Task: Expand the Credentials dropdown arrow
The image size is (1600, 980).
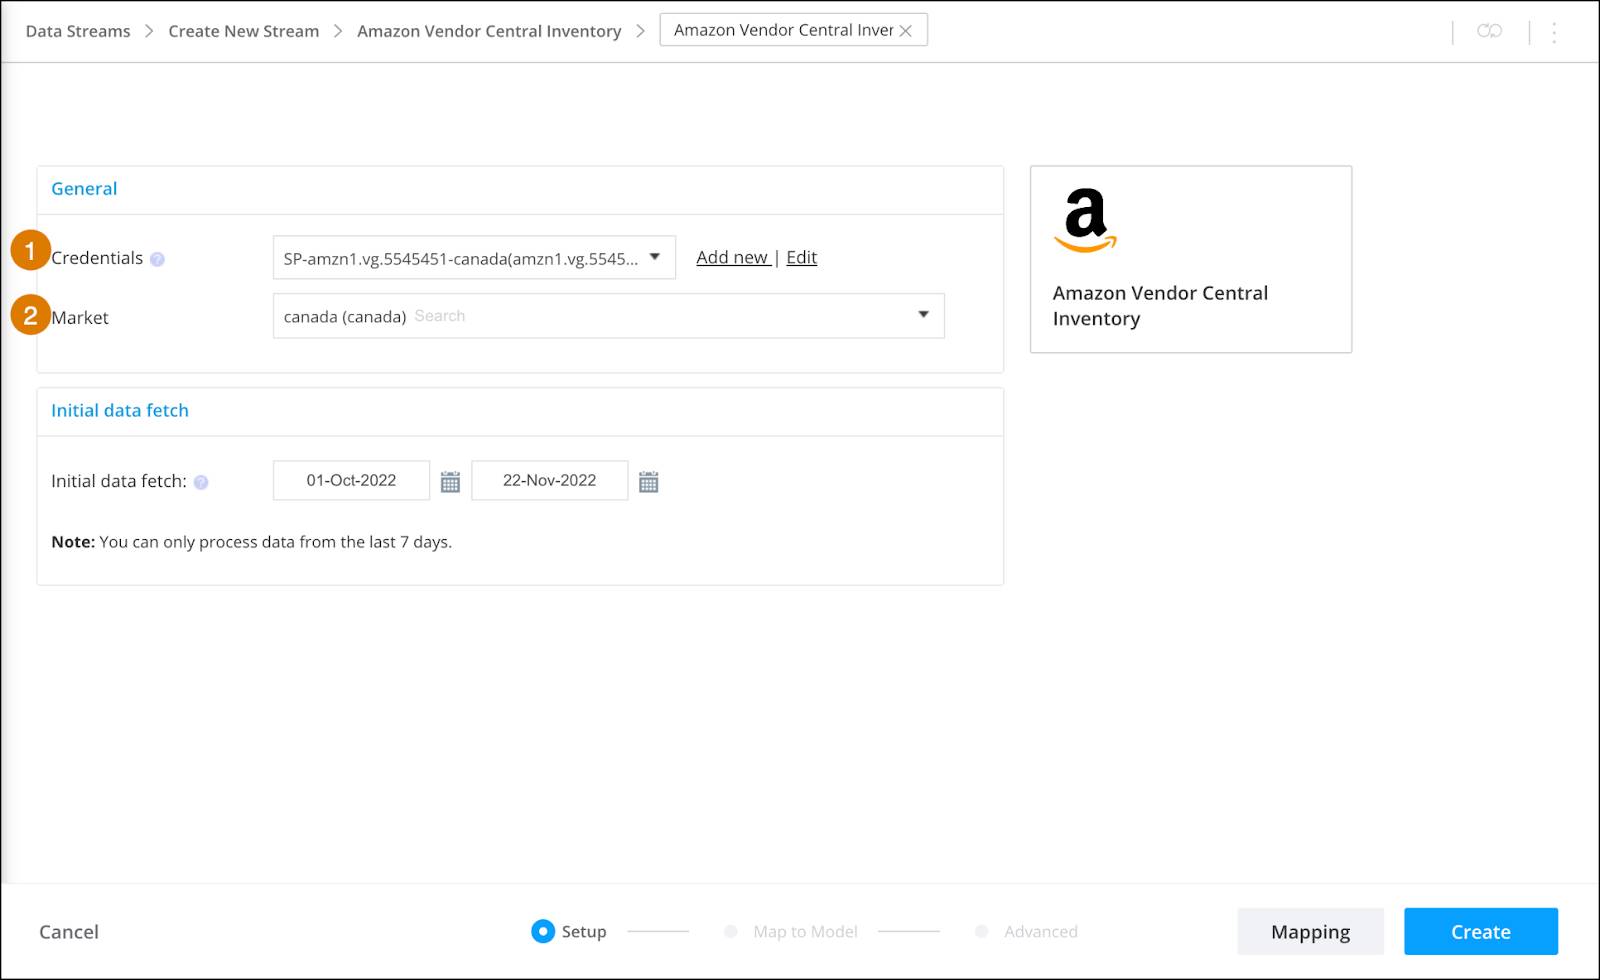Action: point(655,257)
